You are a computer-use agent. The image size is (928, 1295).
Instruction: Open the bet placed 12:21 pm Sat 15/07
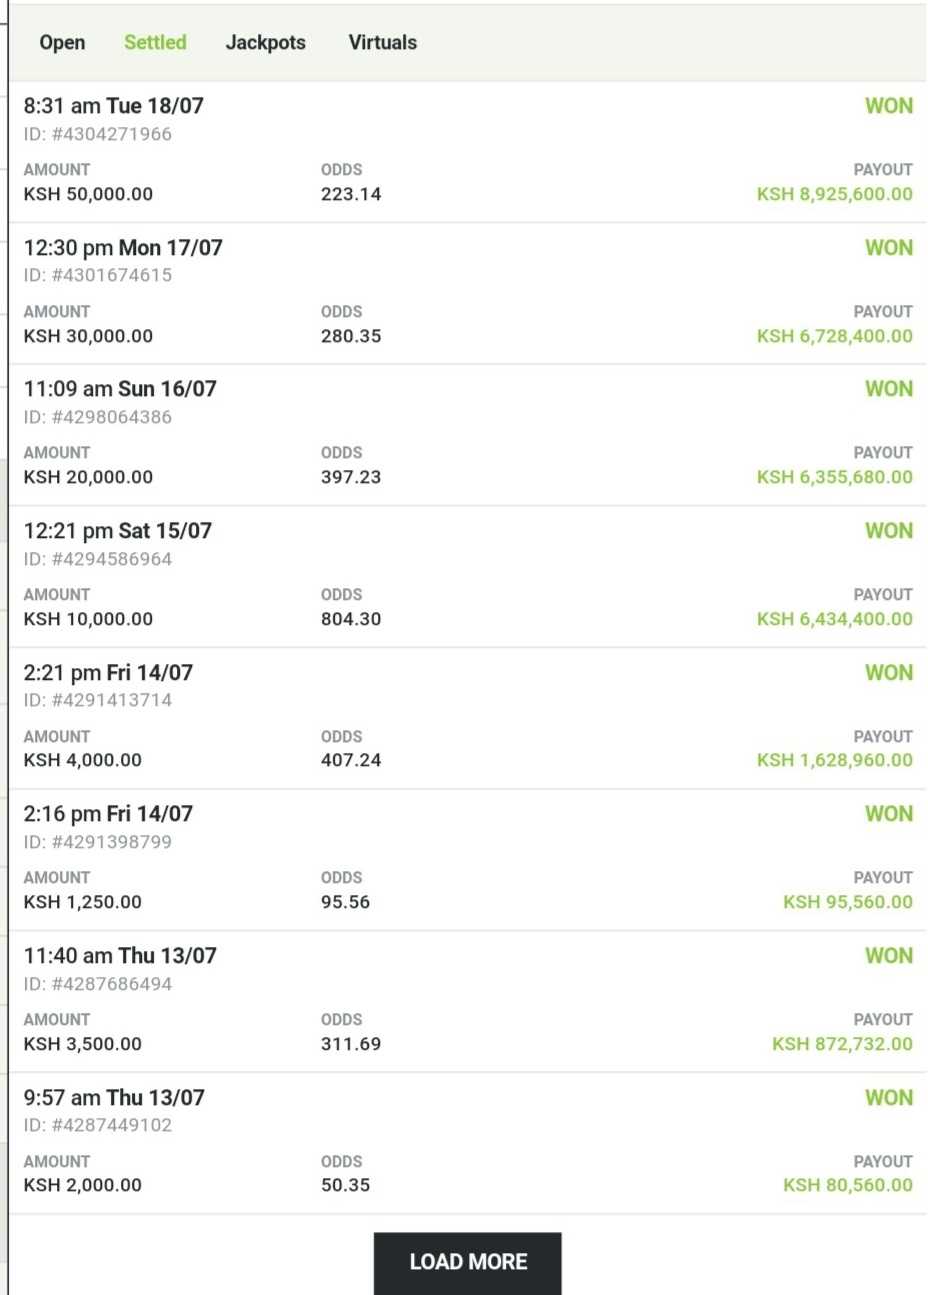tap(118, 531)
